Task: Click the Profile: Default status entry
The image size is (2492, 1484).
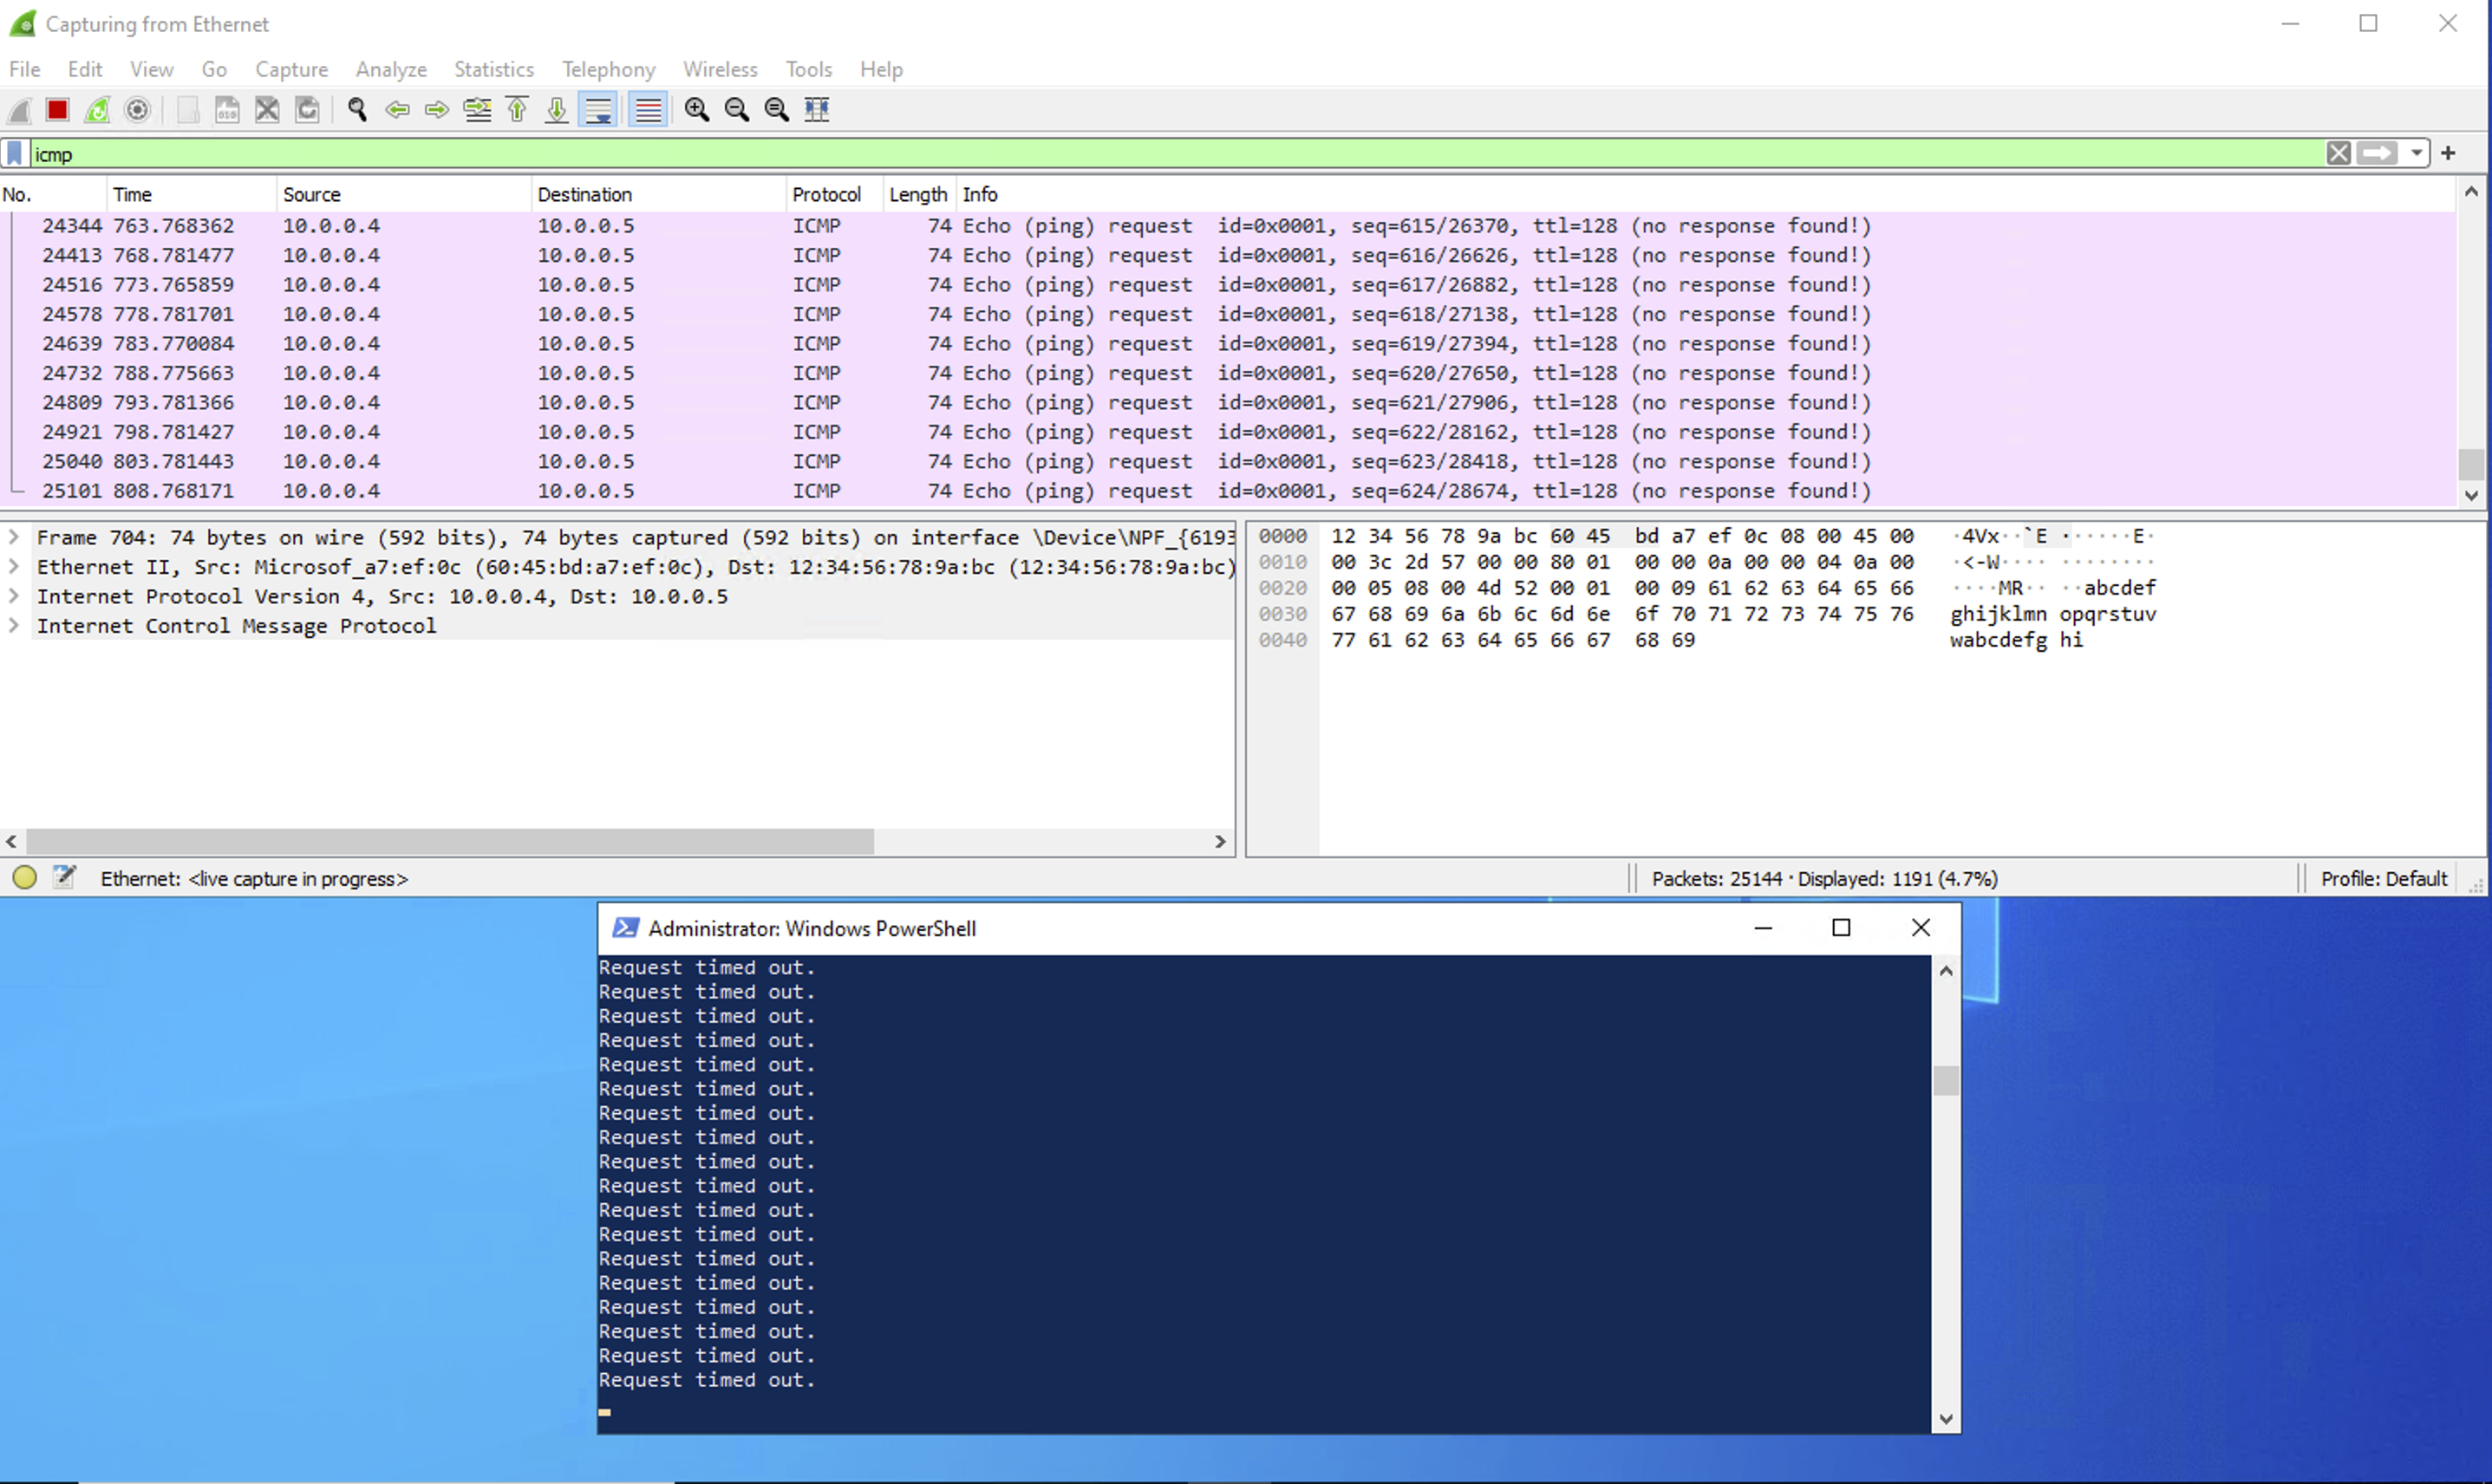Action: (x=2384, y=879)
